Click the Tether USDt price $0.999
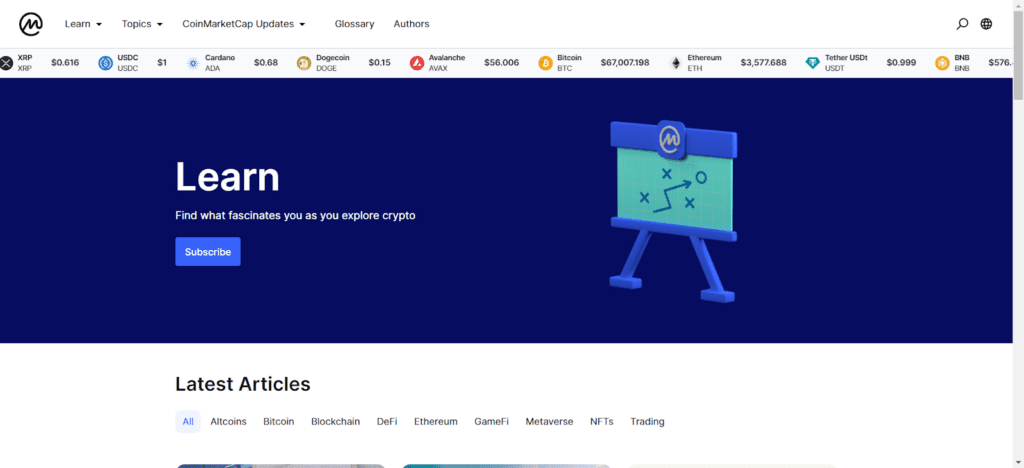Screen dimensions: 1024x468 pos(901,63)
